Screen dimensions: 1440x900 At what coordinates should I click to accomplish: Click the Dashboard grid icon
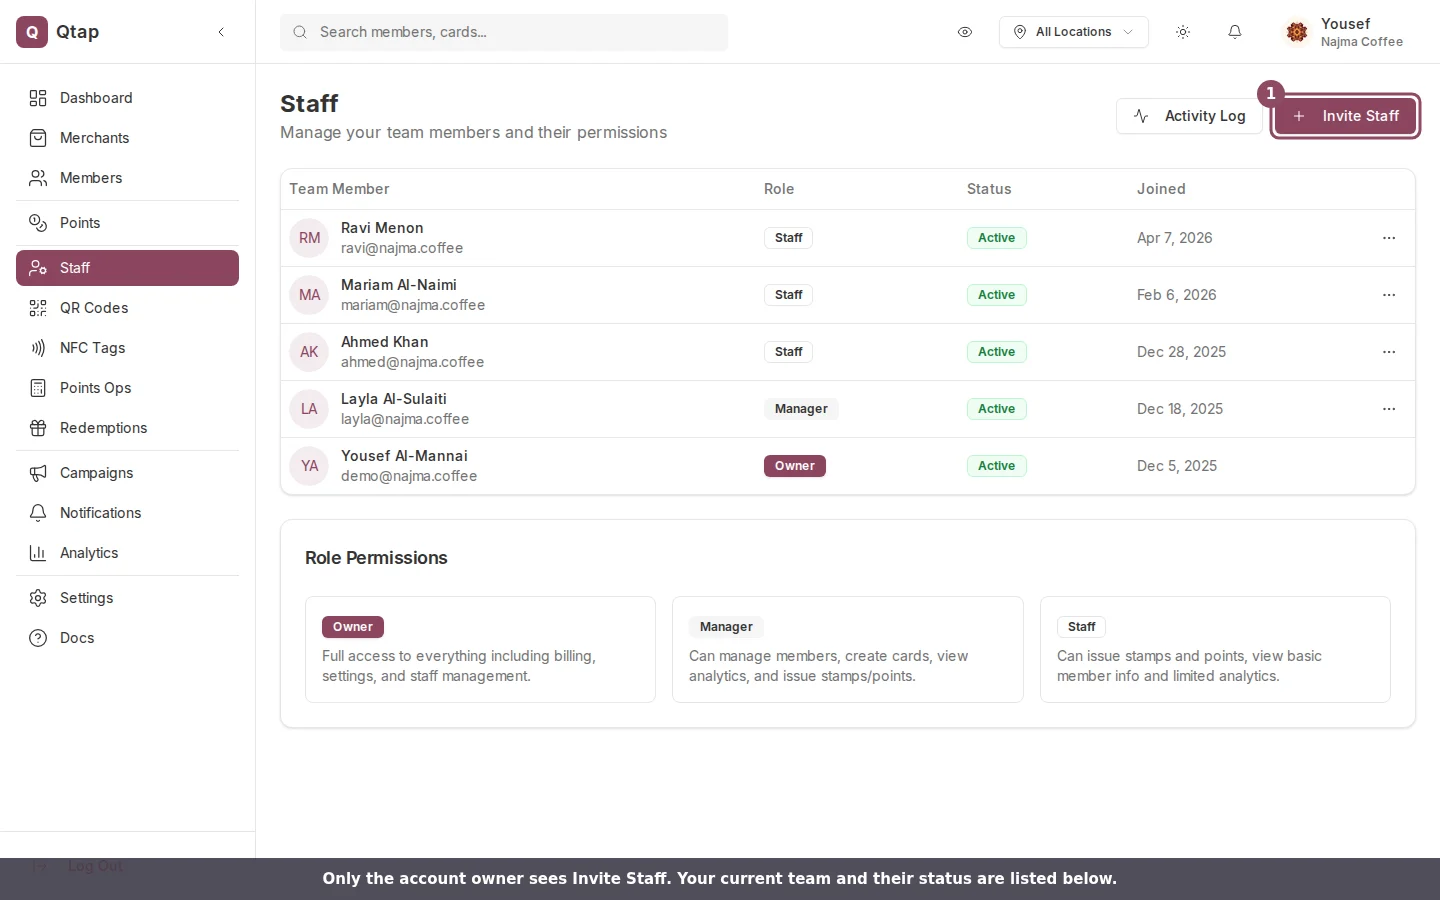click(38, 98)
